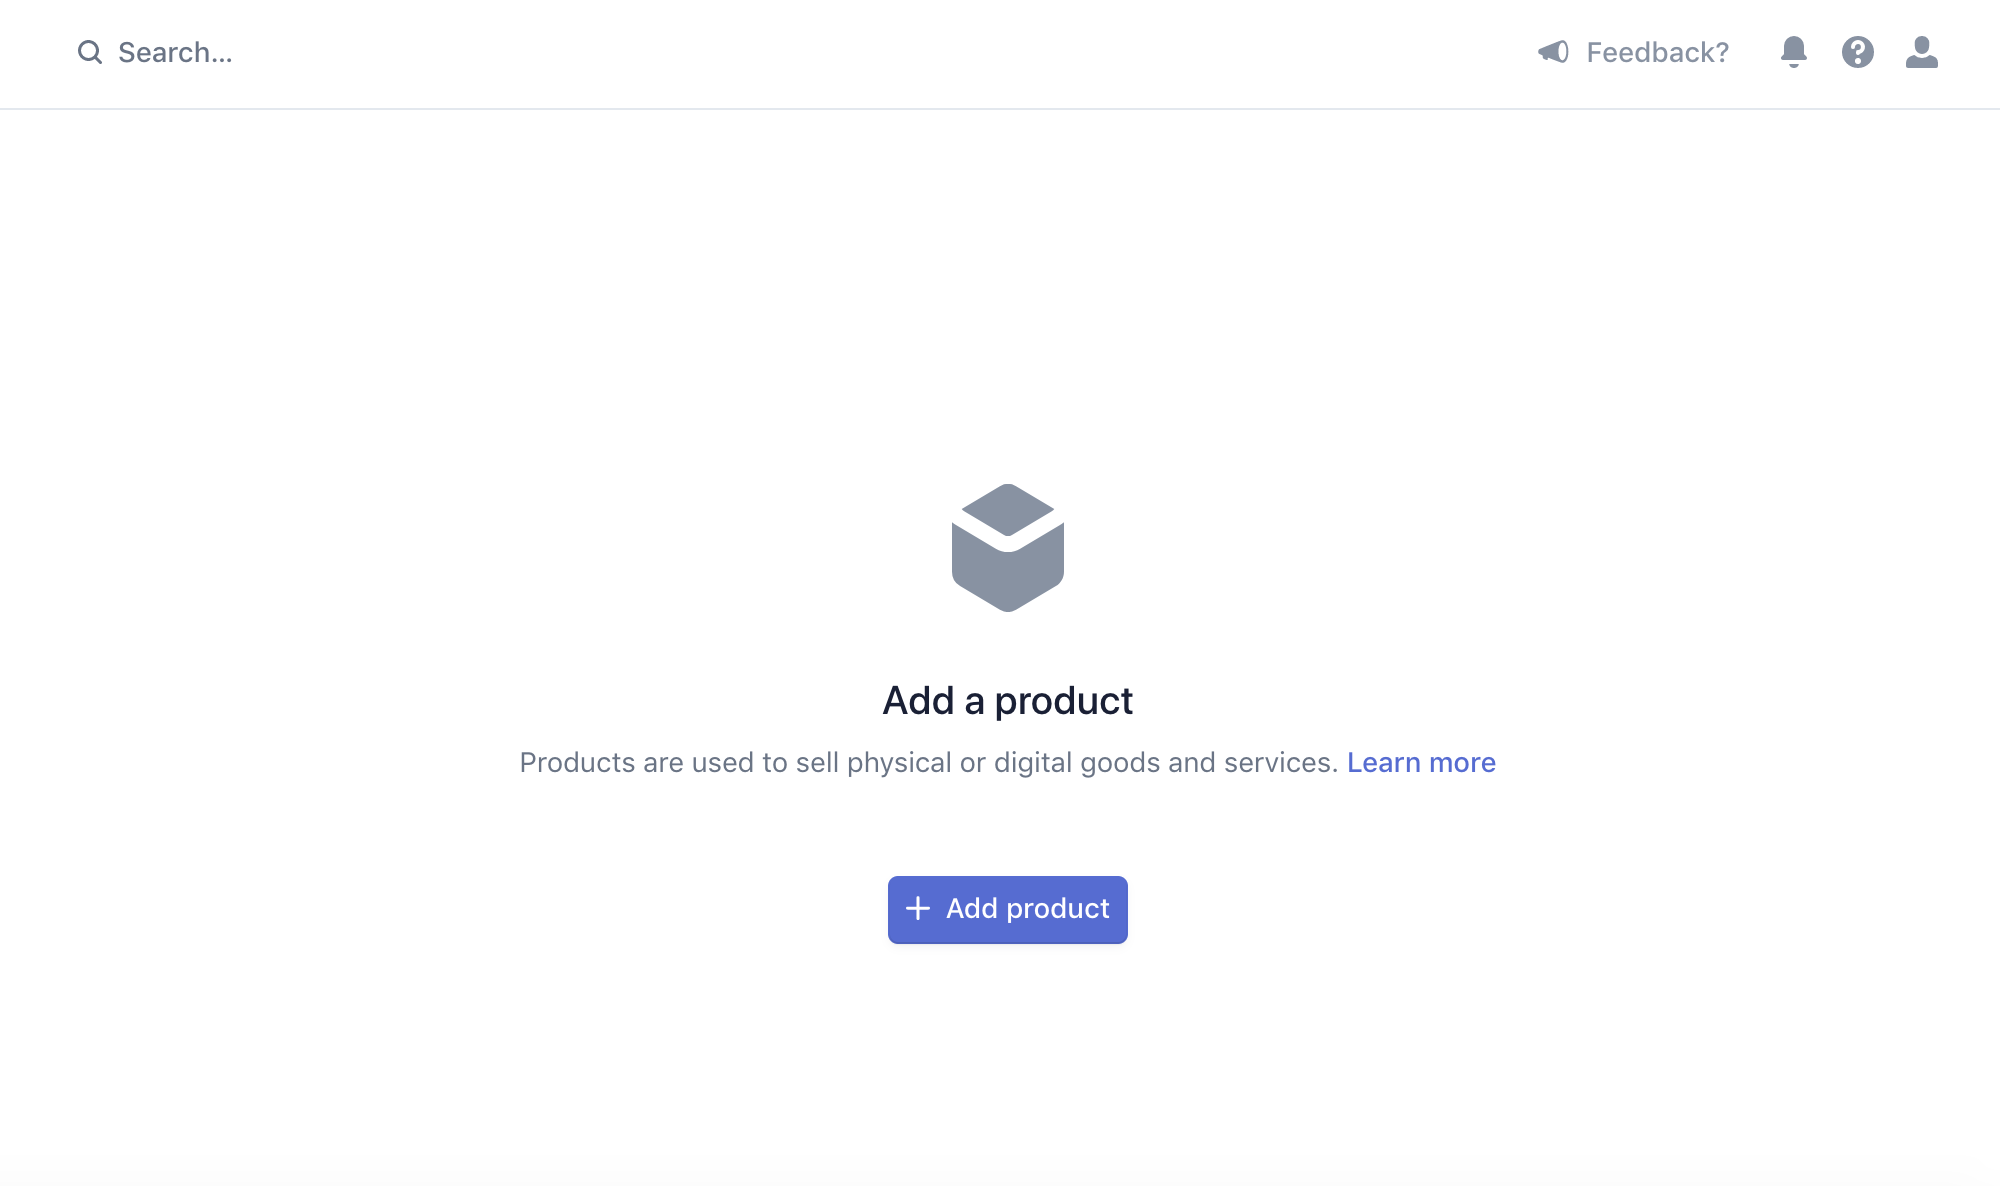Click the word "product" in the heading
This screenshot has width=2000, height=1186.
1063,701
